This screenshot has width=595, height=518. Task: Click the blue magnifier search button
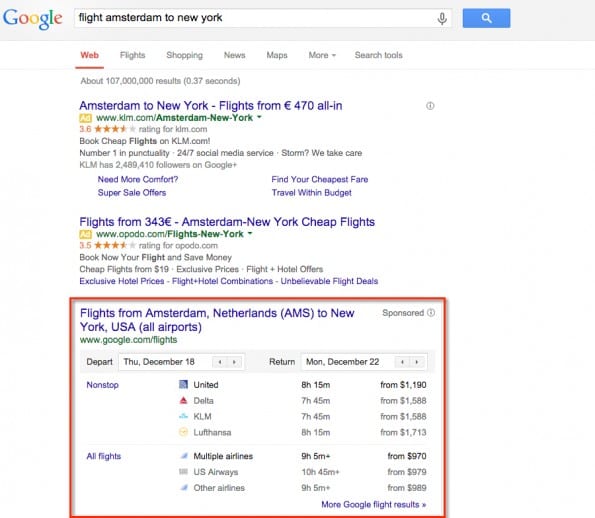click(x=486, y=18)
